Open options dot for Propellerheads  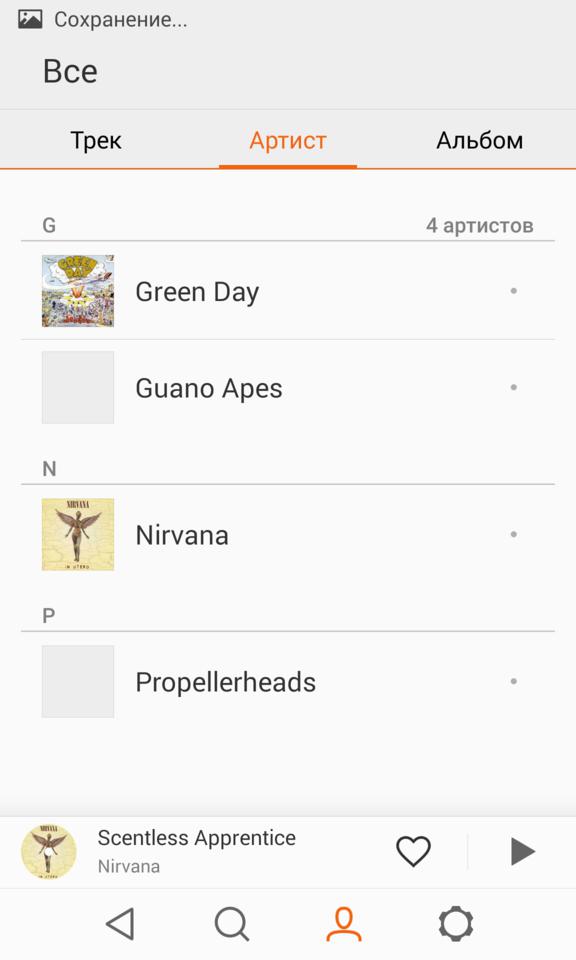pyautogui.click(x=514, y=681)
